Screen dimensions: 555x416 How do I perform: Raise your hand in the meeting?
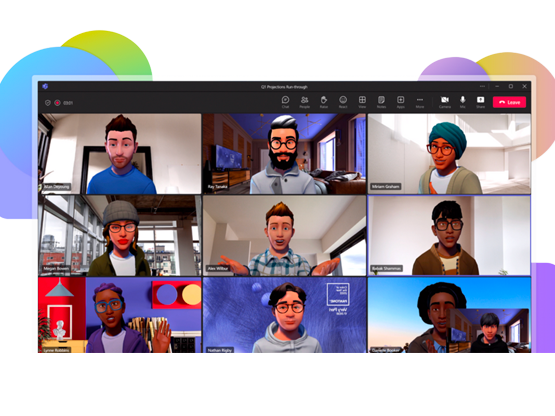[324, 102]
